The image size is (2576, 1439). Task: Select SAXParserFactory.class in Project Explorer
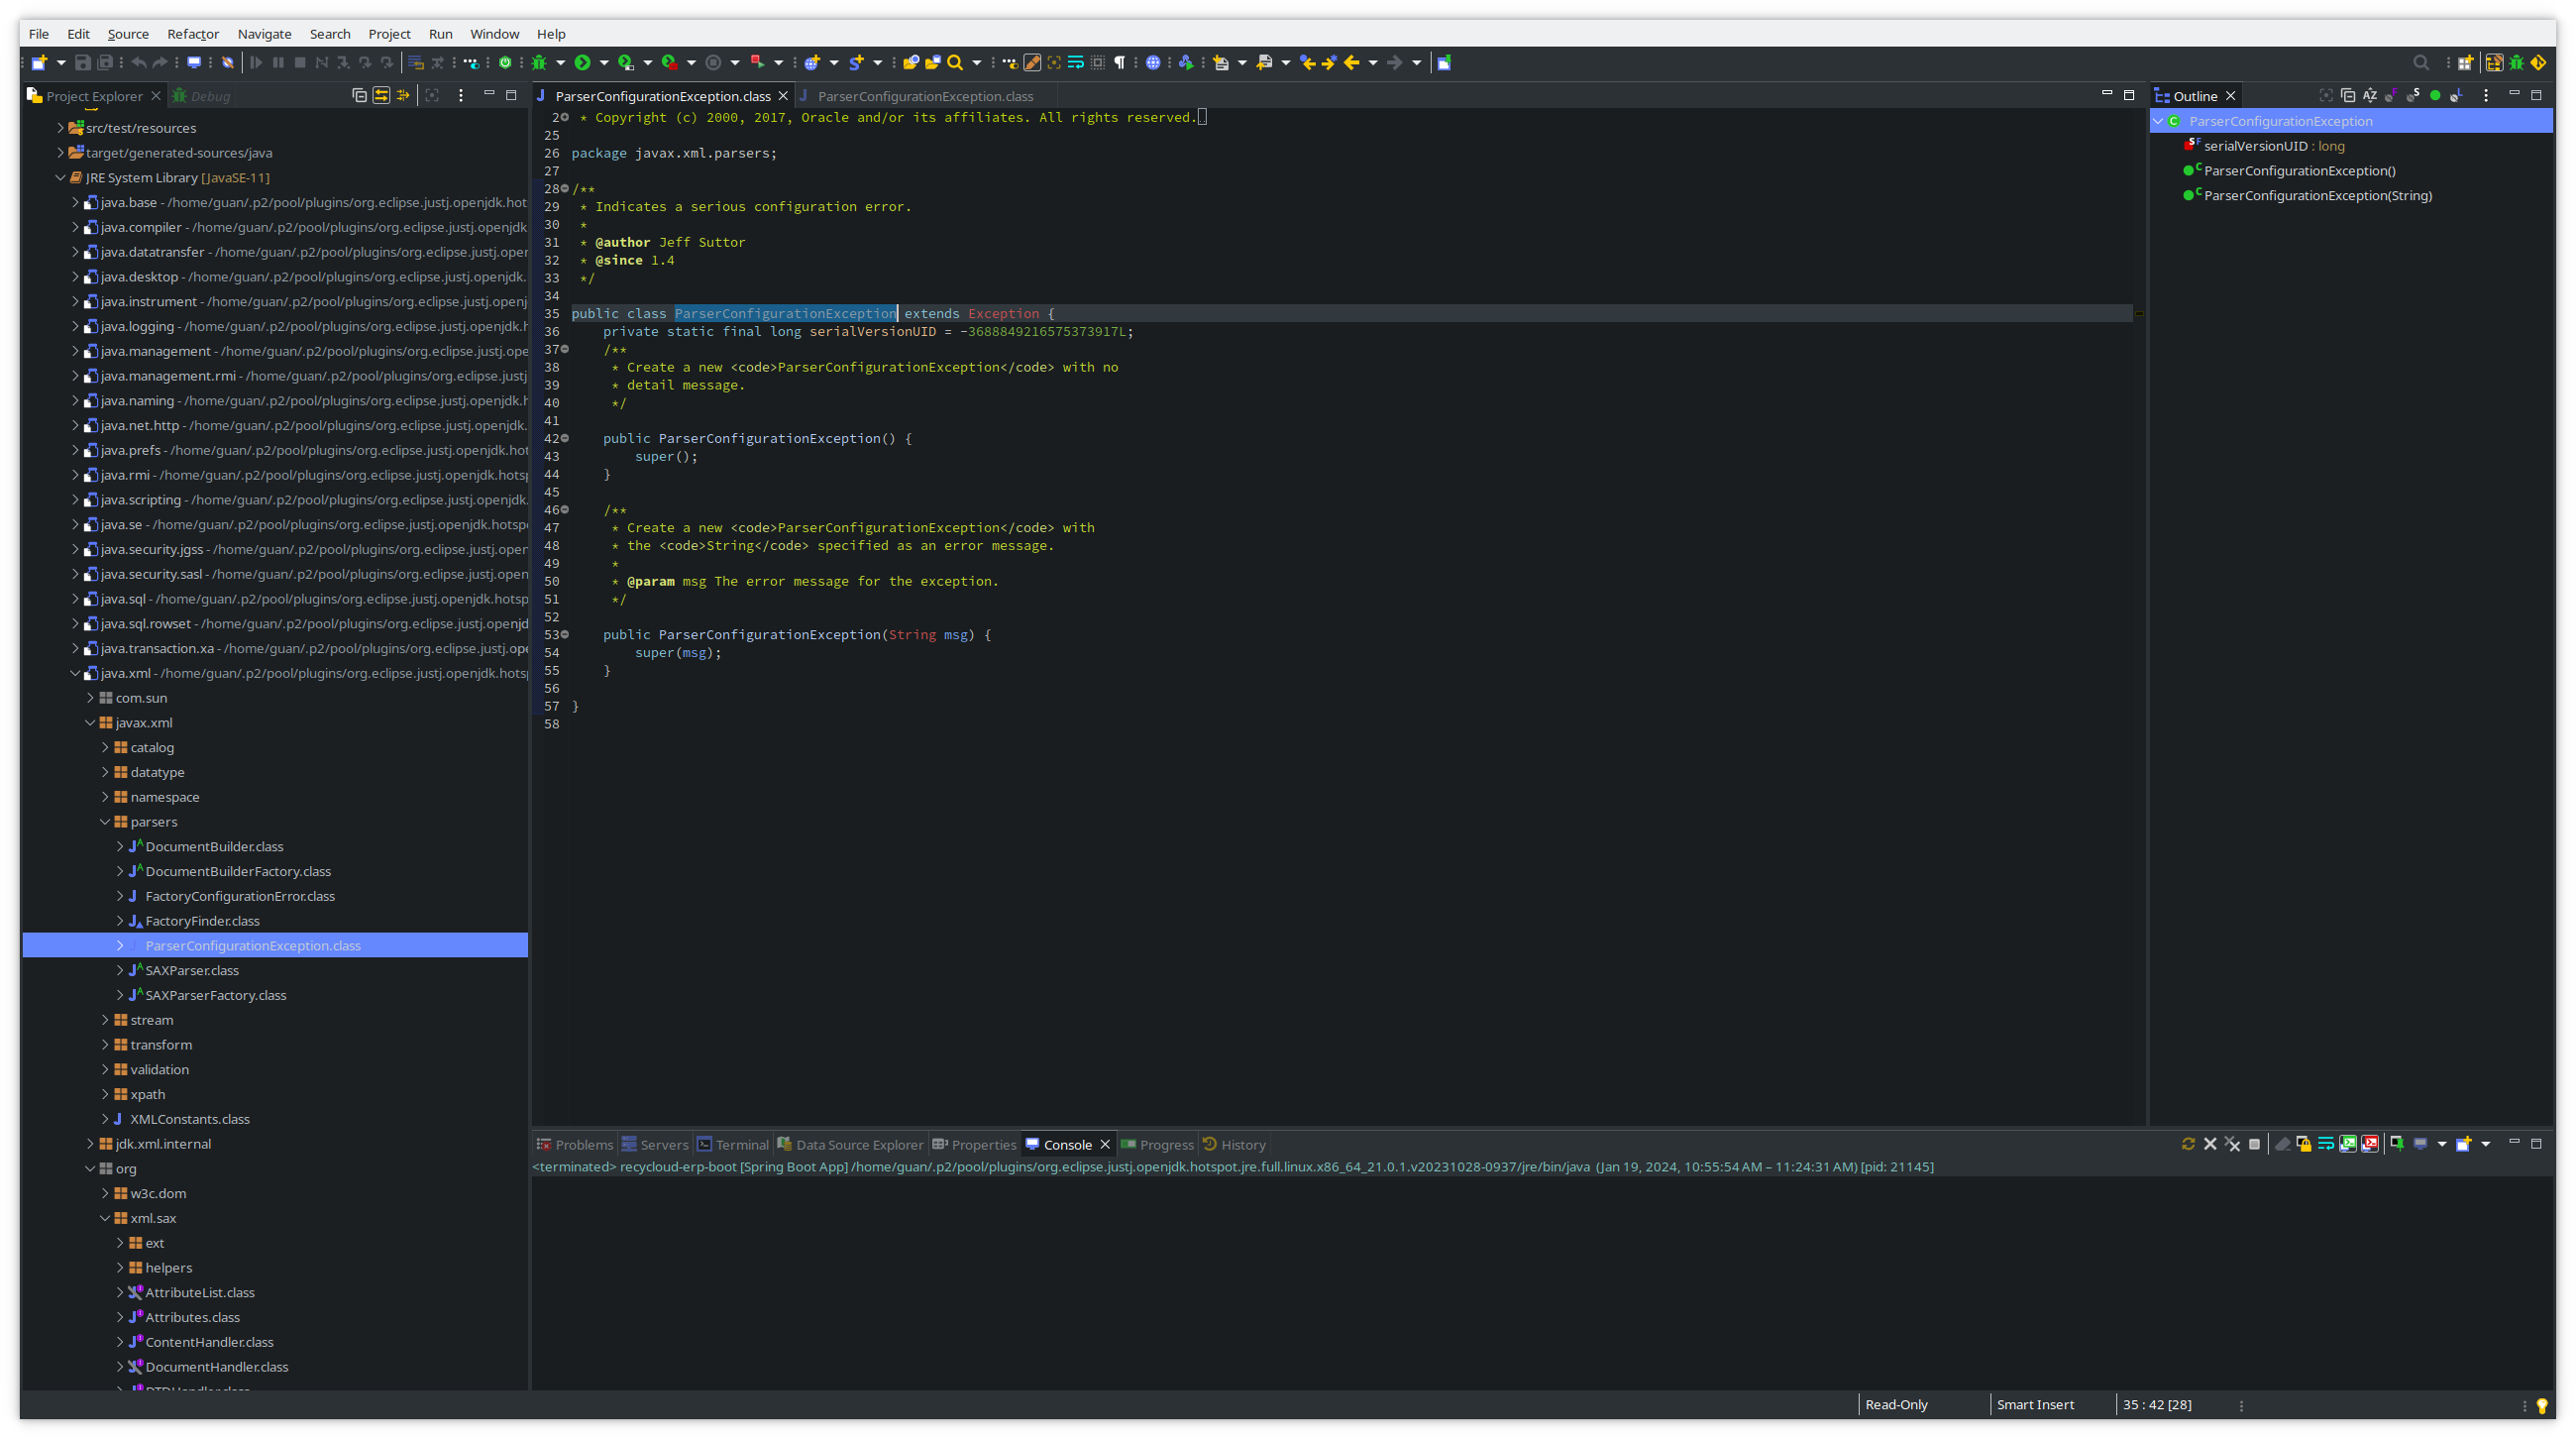pyautogui.click(x=215, y=995)
